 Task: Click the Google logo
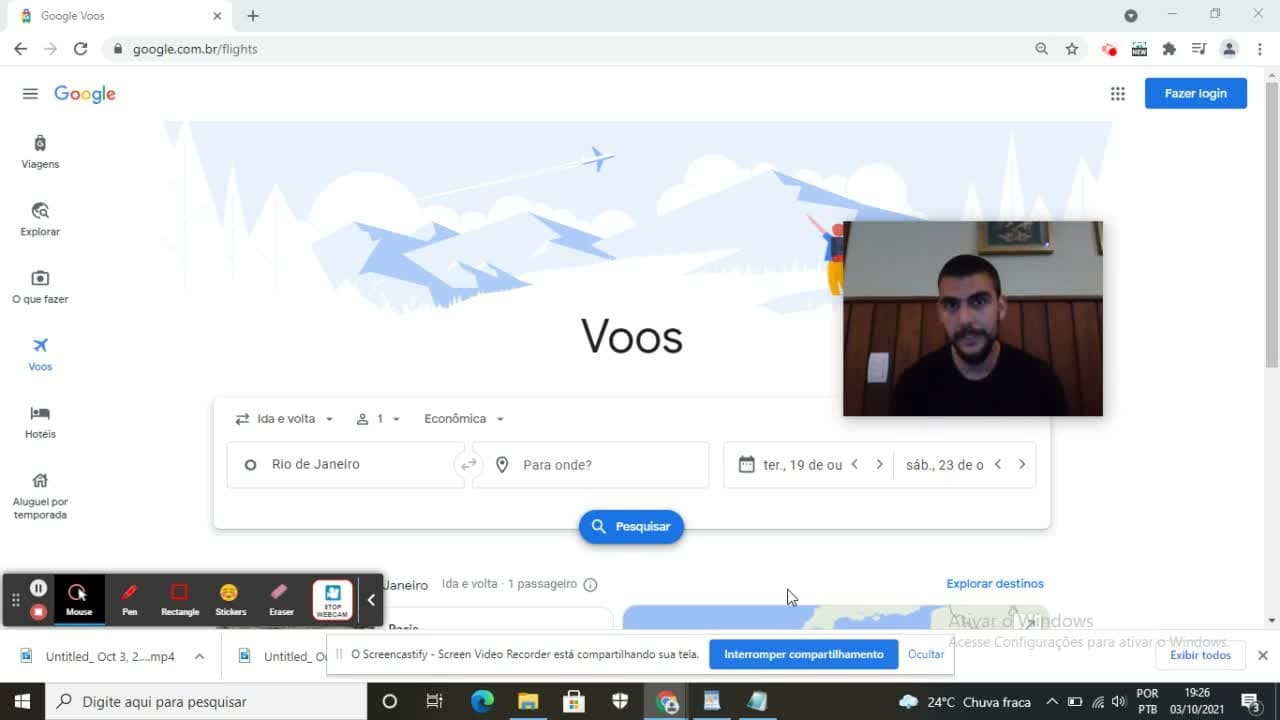[x=85, y=94]
